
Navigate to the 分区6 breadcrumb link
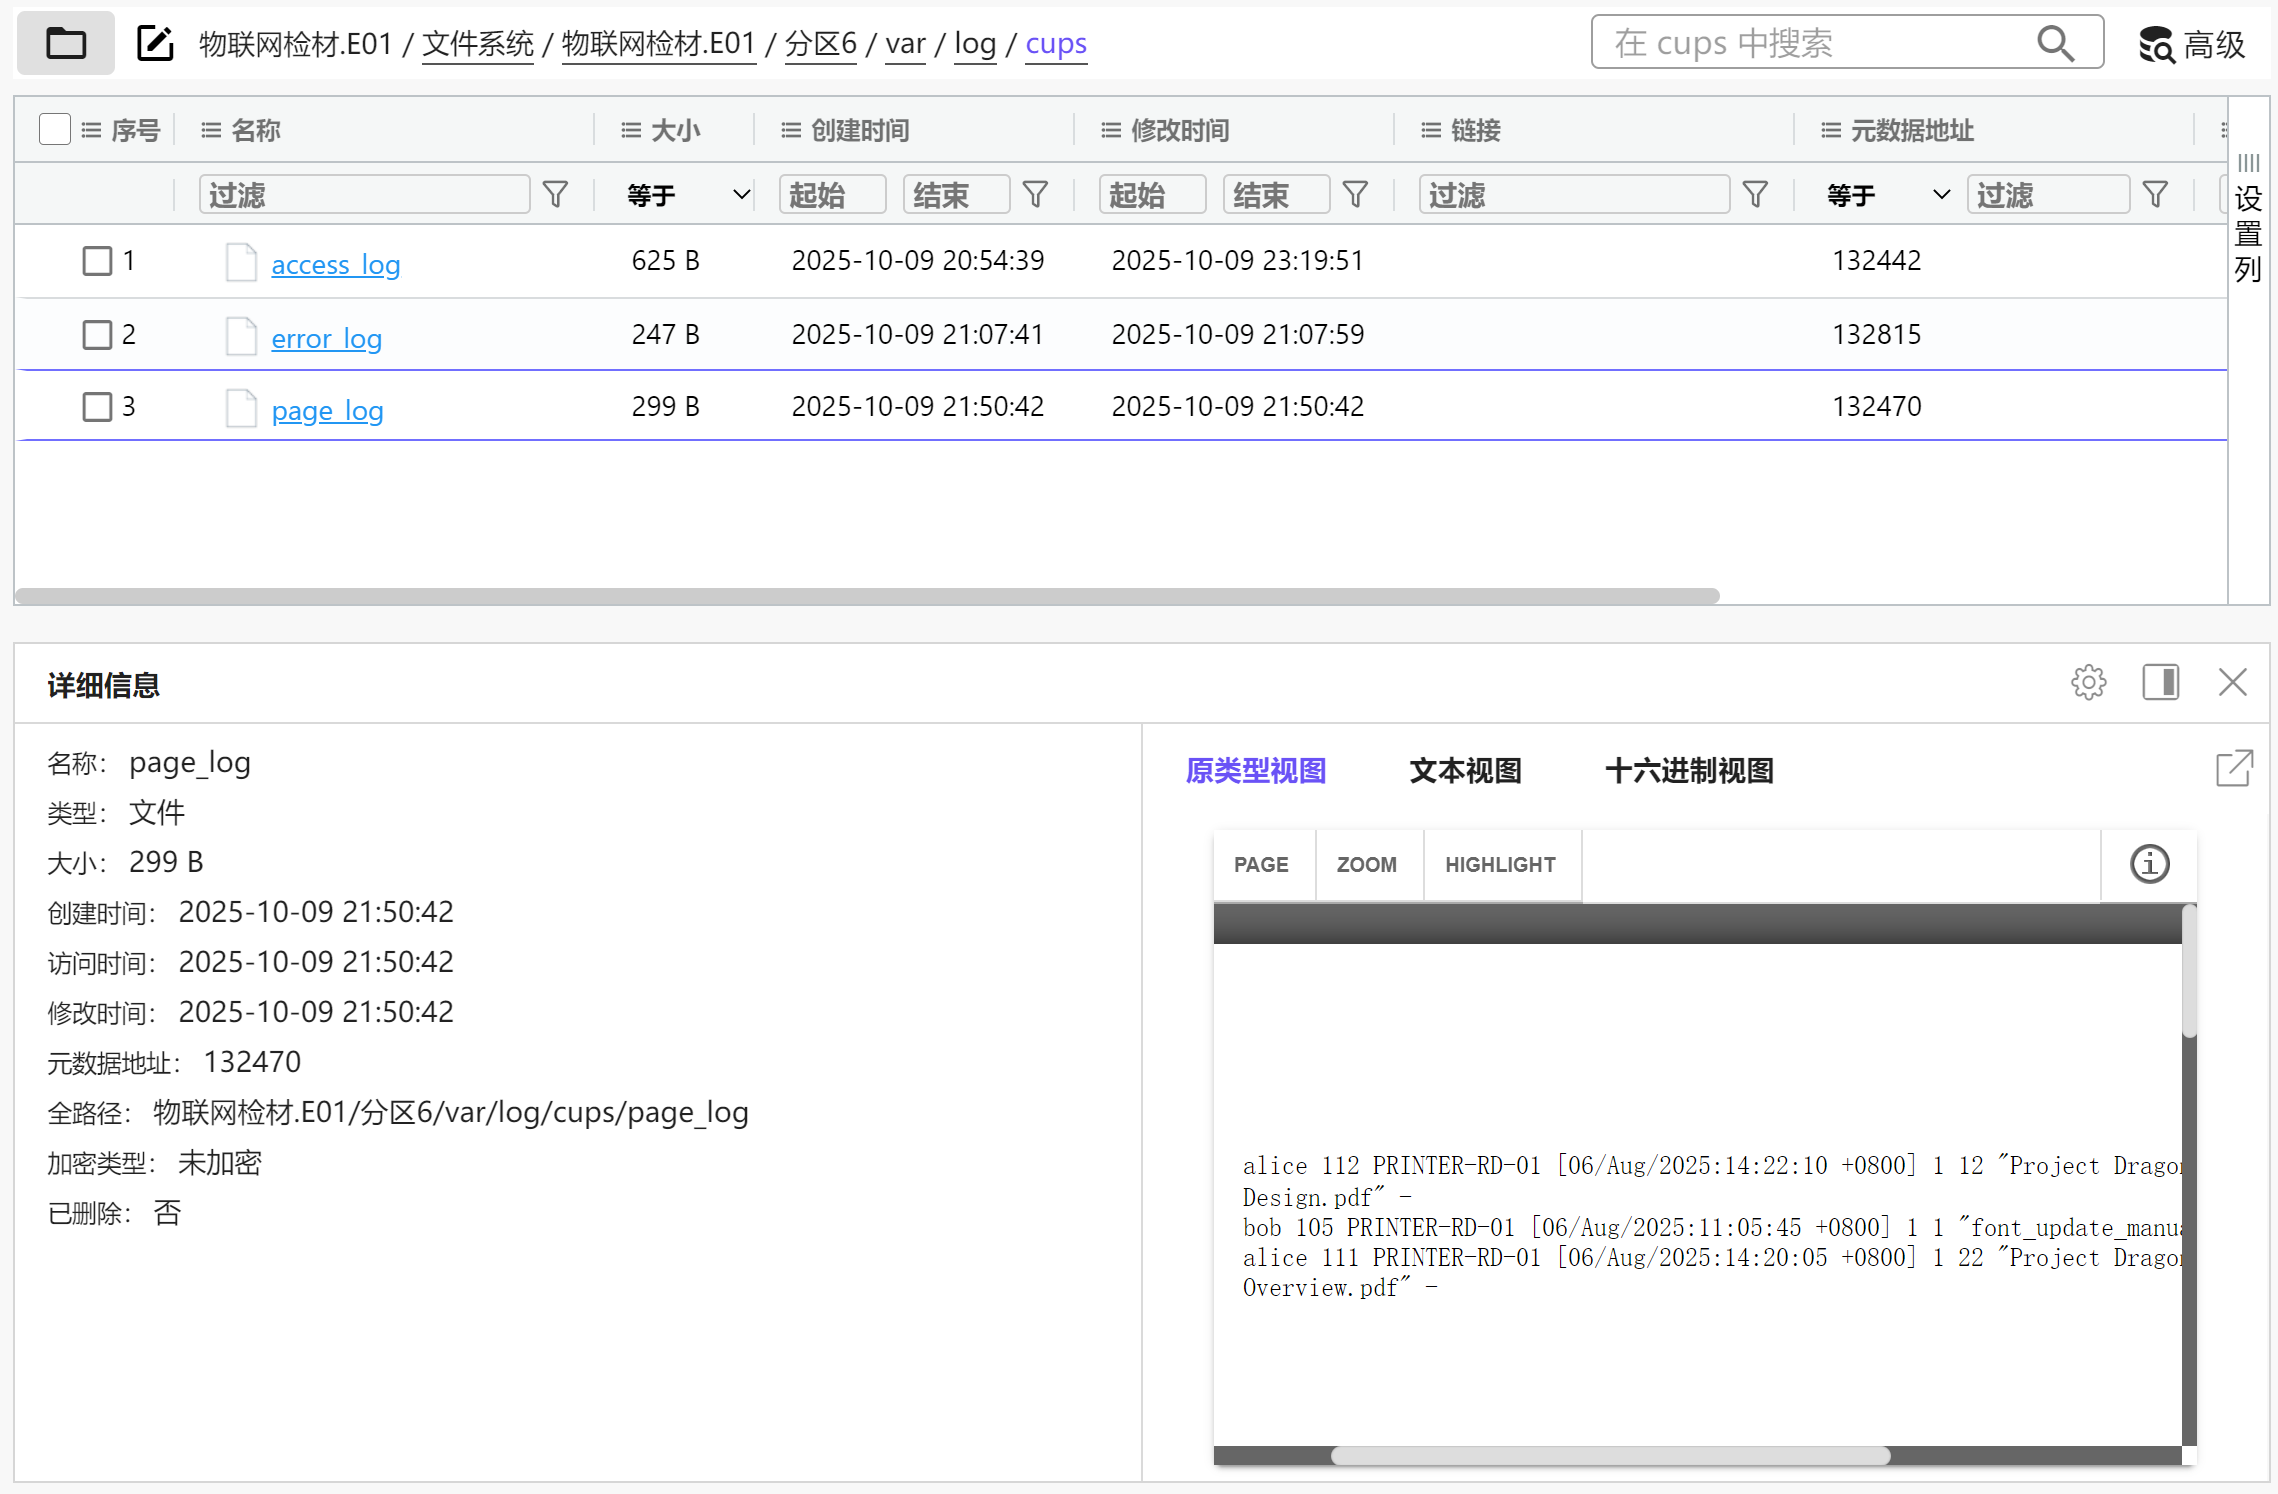point(820,44)
